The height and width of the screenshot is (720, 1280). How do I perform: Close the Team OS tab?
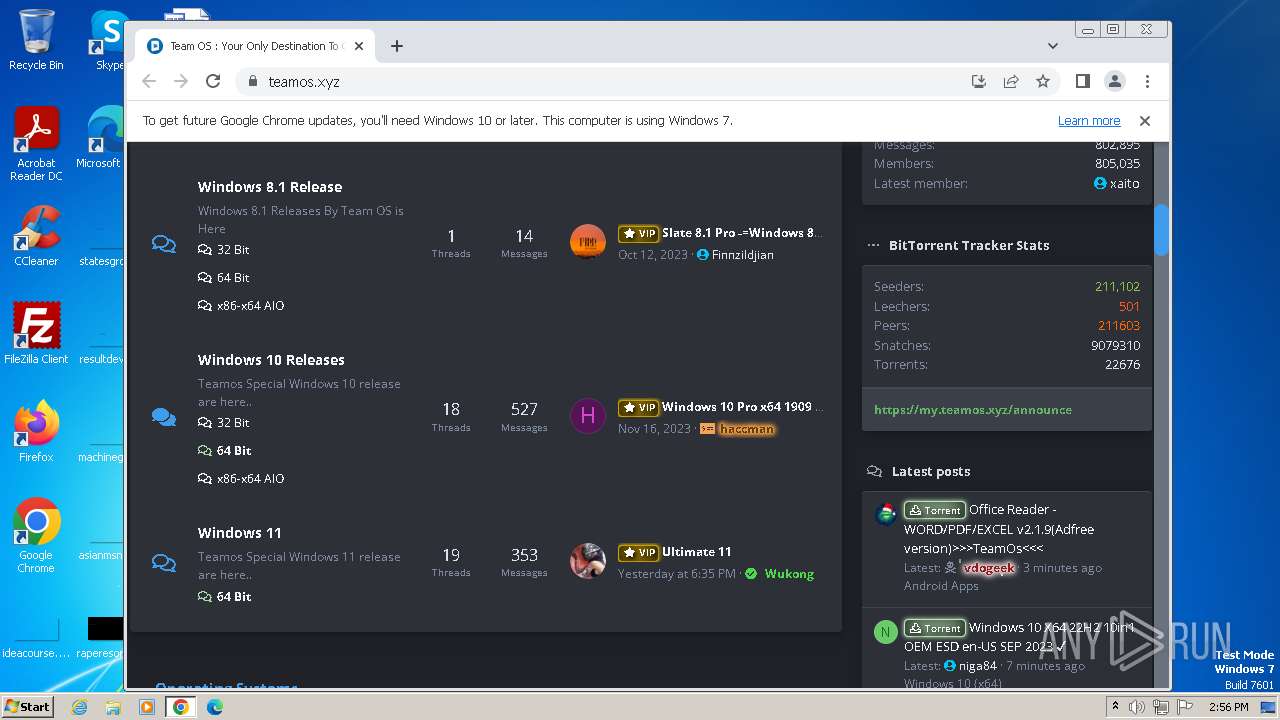(x=359, y=46)
